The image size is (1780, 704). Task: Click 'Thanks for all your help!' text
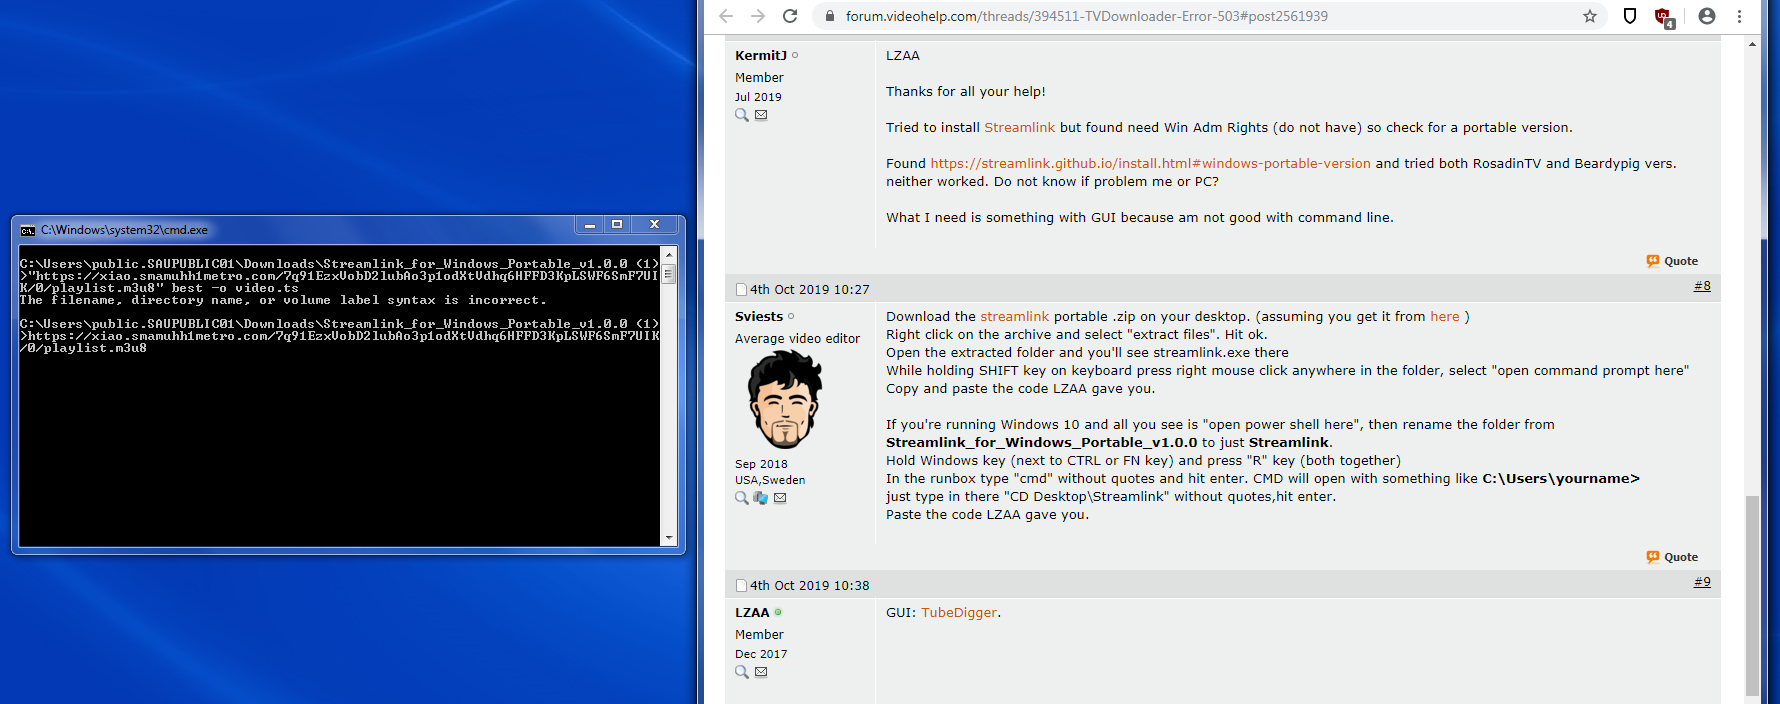(x=966, y=92)
